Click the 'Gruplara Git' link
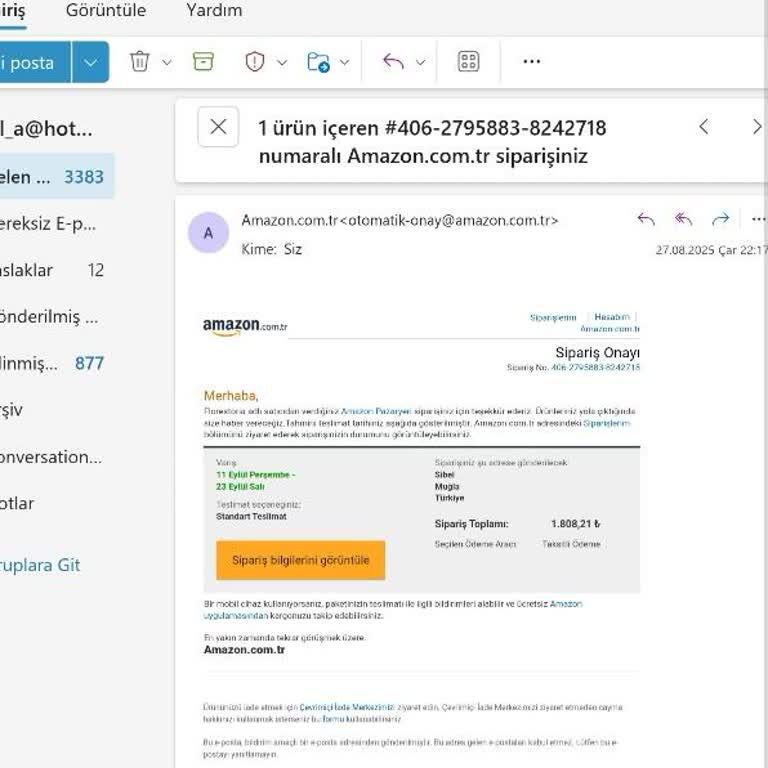768x768 pixels. pyautogui.click(x=40, y=565)
